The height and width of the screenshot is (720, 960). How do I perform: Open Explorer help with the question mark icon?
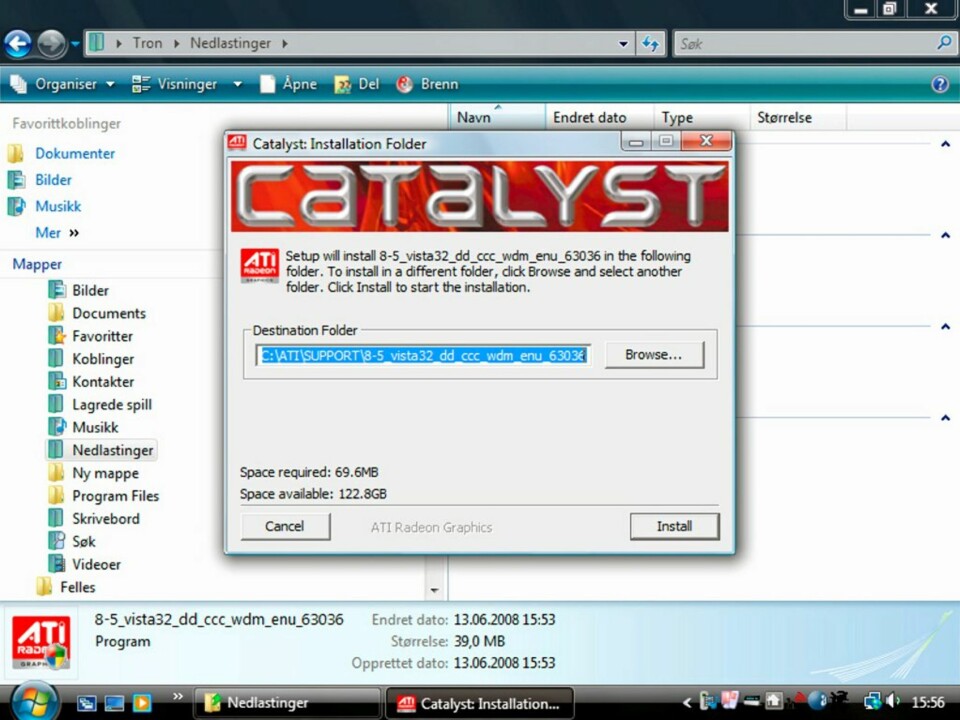[940, 84]
